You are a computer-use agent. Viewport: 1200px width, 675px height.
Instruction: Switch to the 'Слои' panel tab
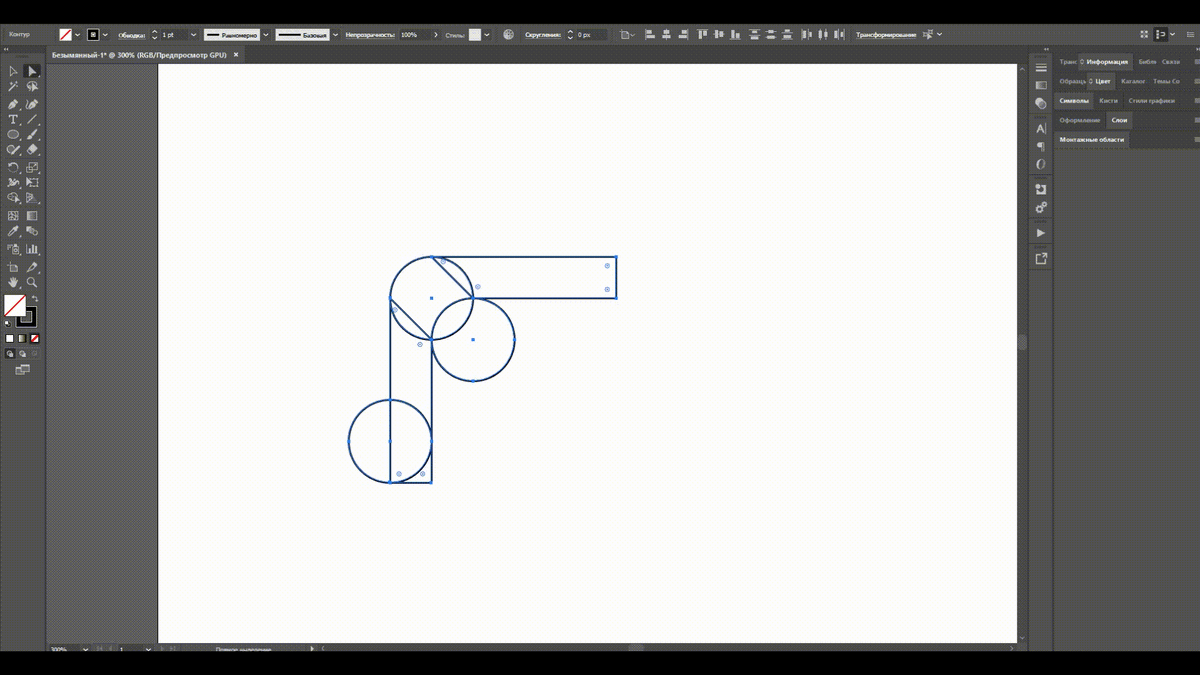pyautogui.click(x=1119, y=120)
